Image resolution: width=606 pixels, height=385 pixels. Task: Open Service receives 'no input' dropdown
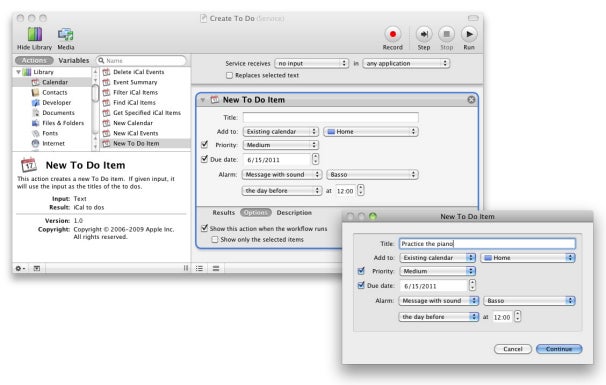click(312, 63)
